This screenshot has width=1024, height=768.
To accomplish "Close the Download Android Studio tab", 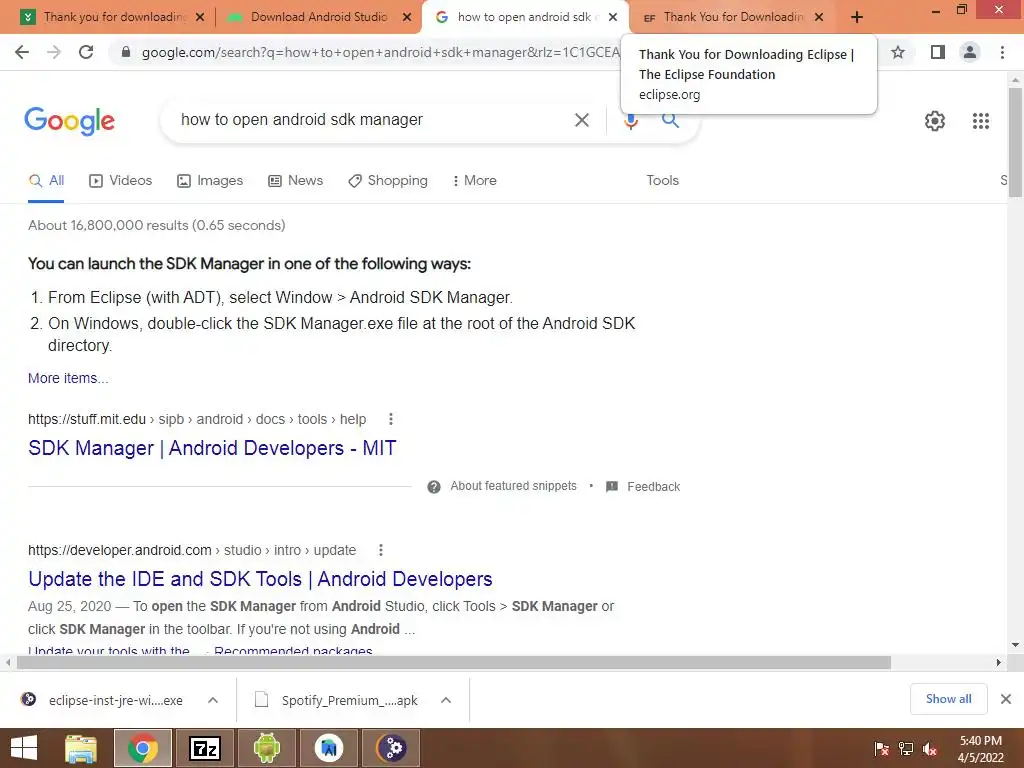I will click(407, 17).
